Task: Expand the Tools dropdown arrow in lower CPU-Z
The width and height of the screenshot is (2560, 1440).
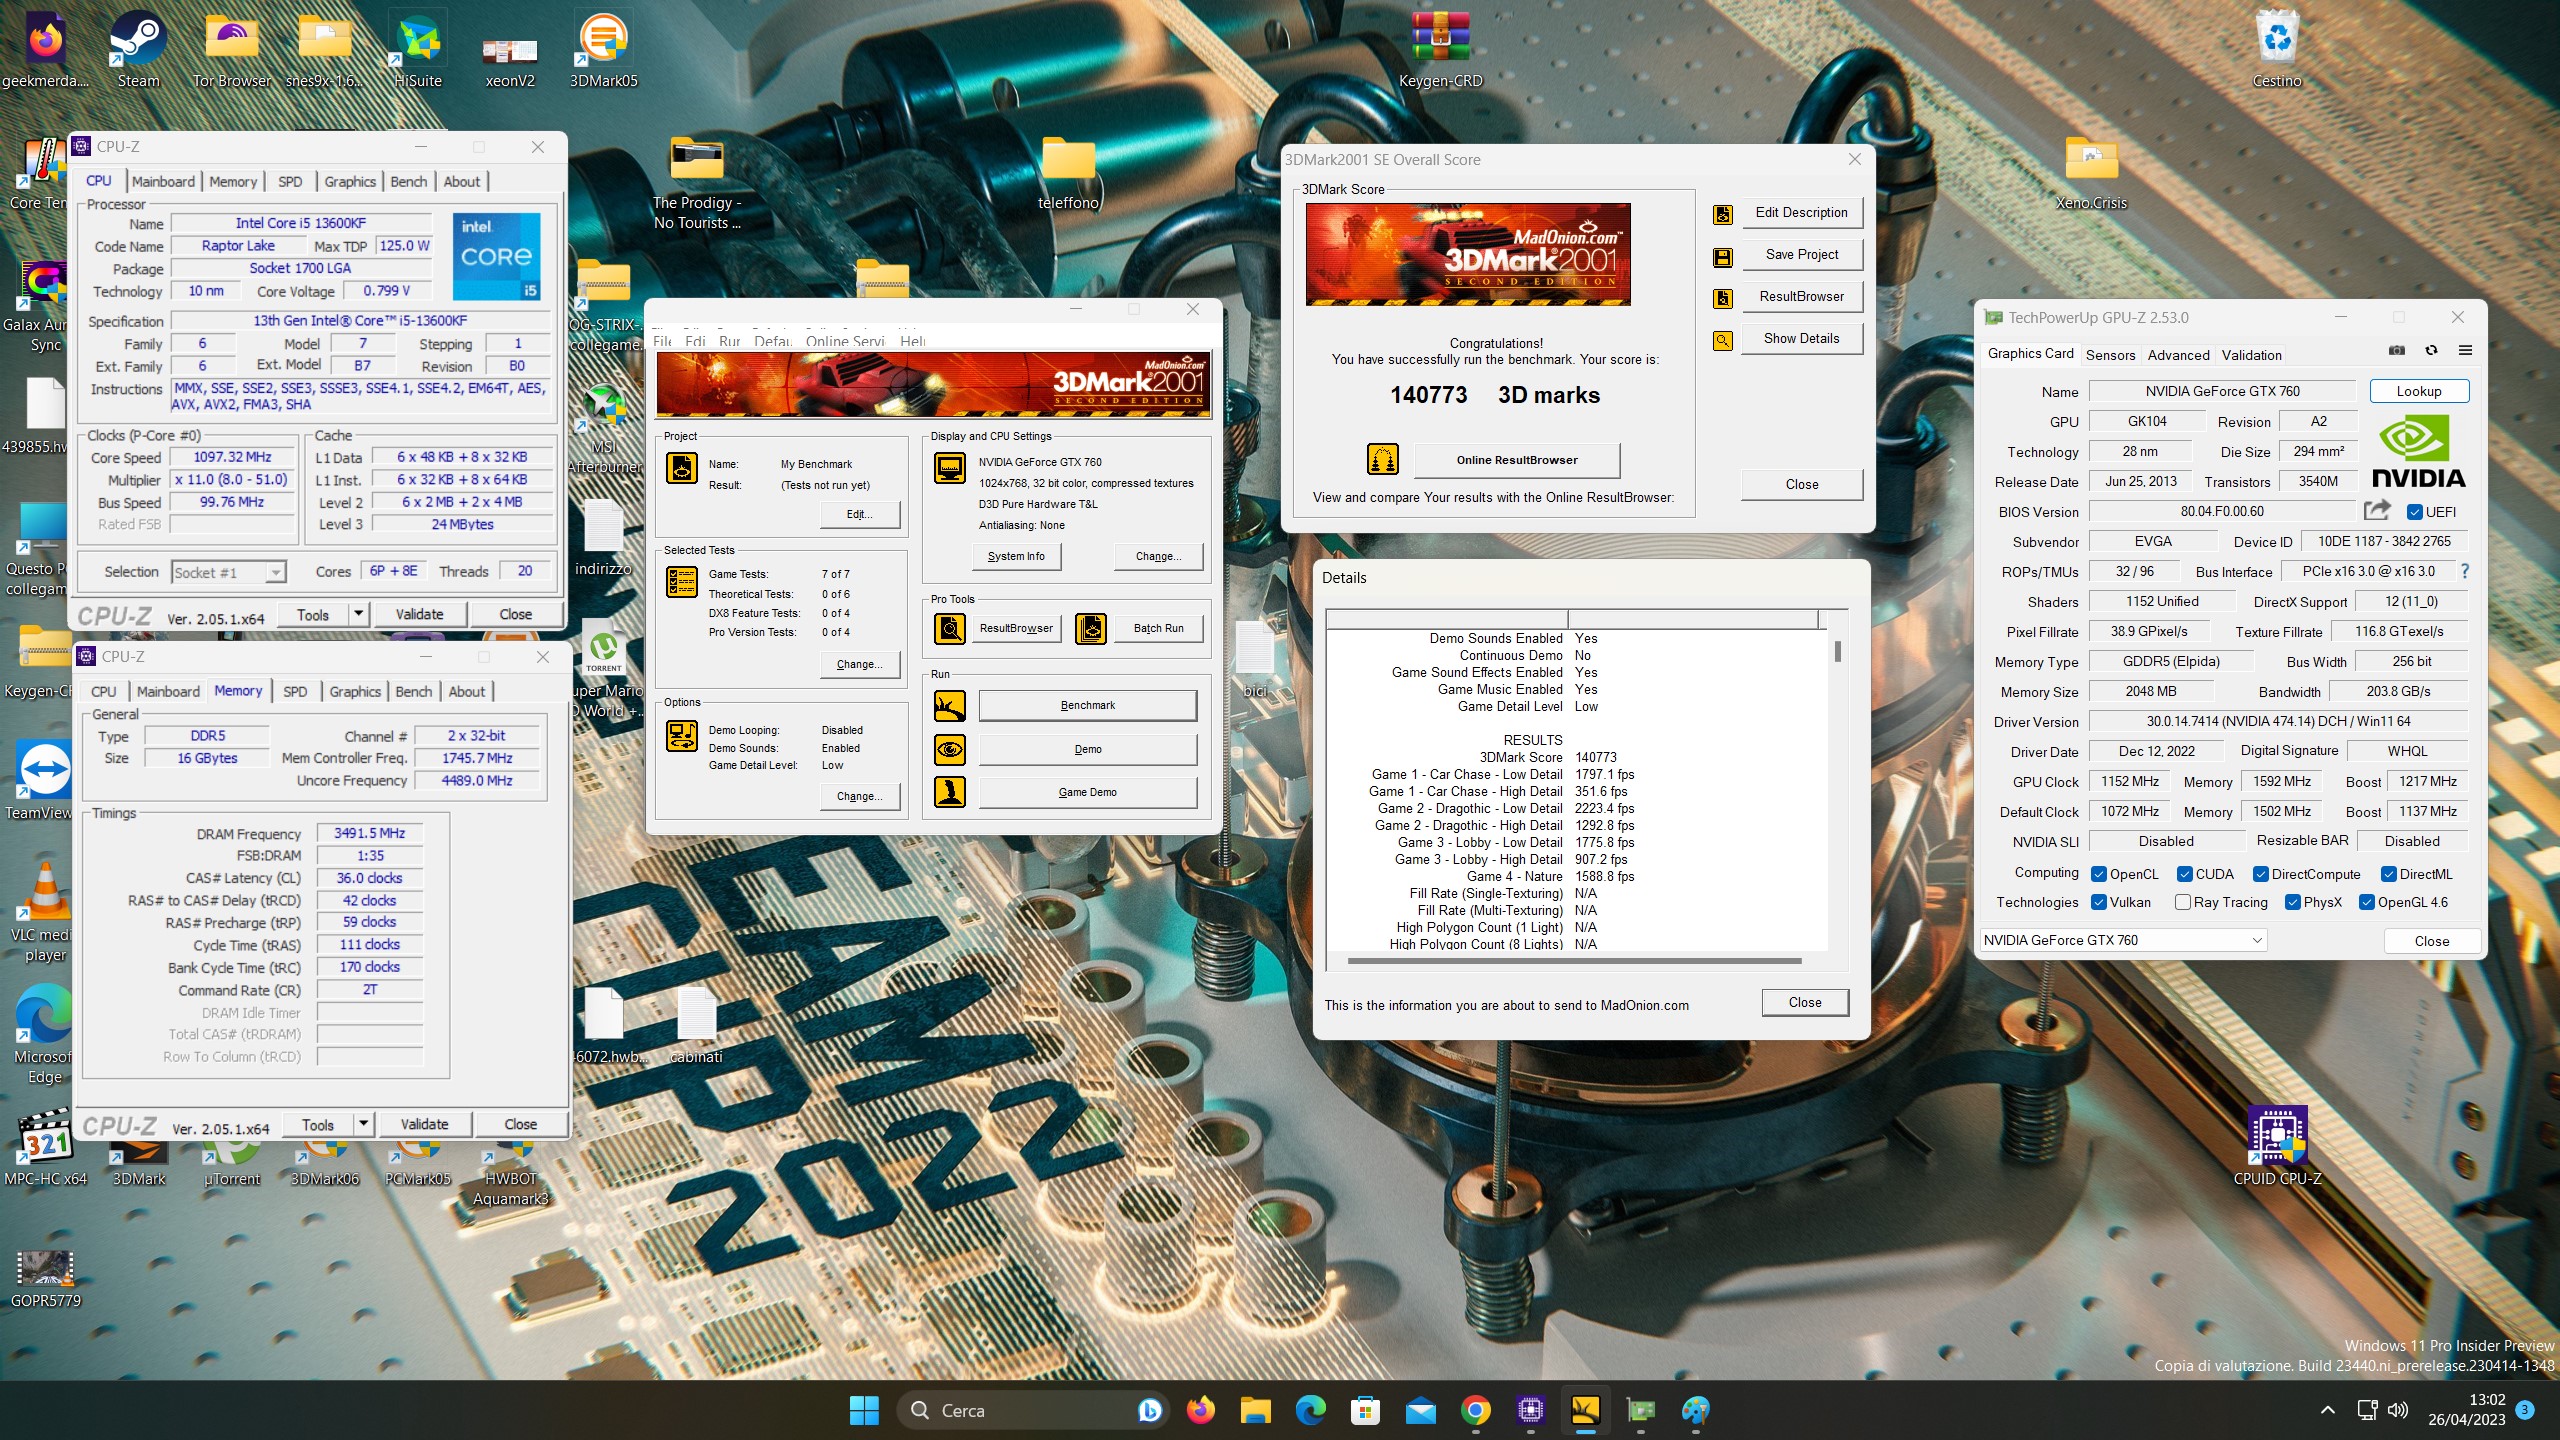Action: click(363, 1124)
